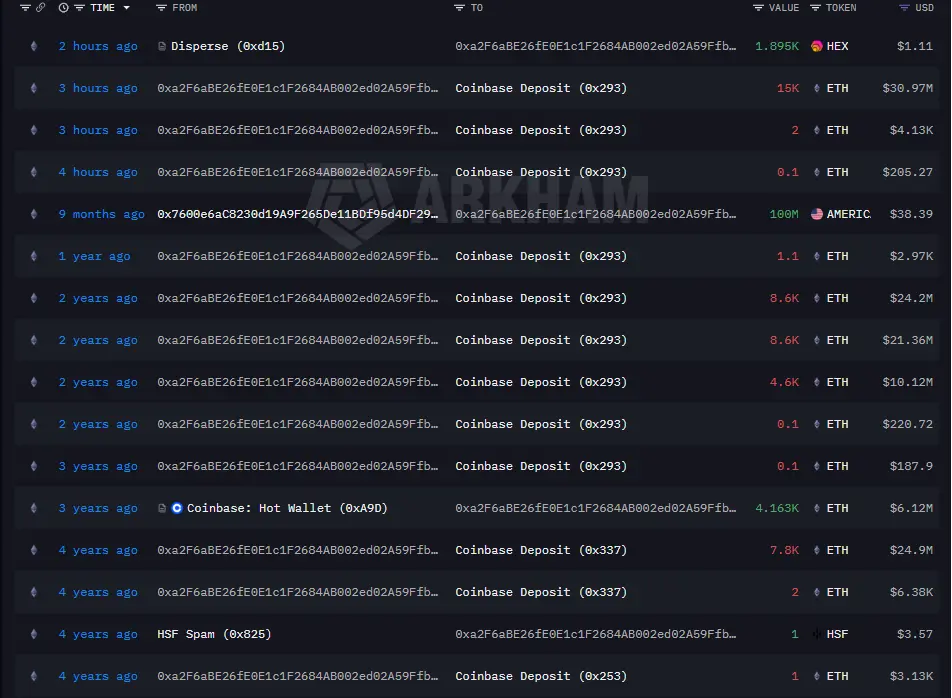952x698 pixels.
Task: Open the Disperse (0xd15) entity
Action: pyautogui.click(x=228, y=46)
